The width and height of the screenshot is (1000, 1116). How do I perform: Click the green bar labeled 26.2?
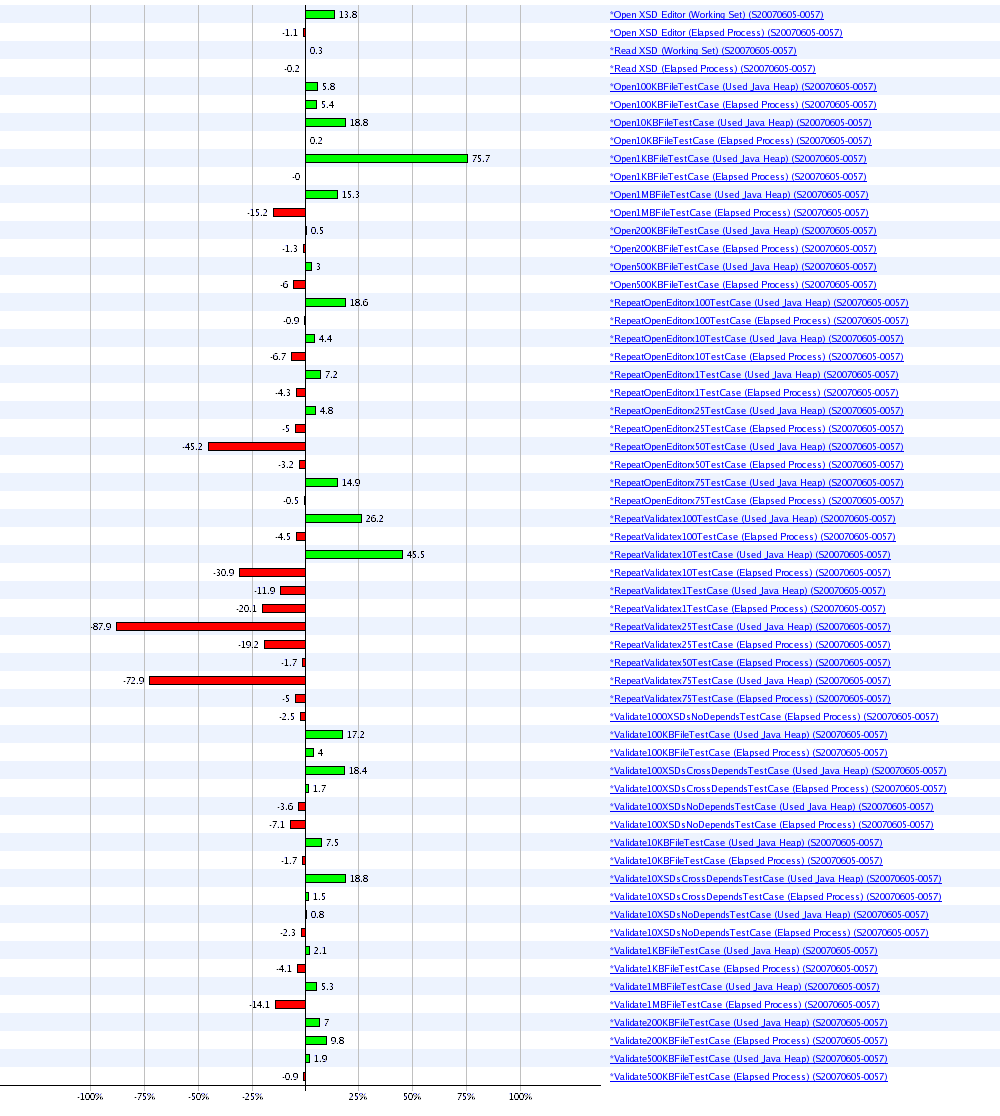click(x=333, y=518)
